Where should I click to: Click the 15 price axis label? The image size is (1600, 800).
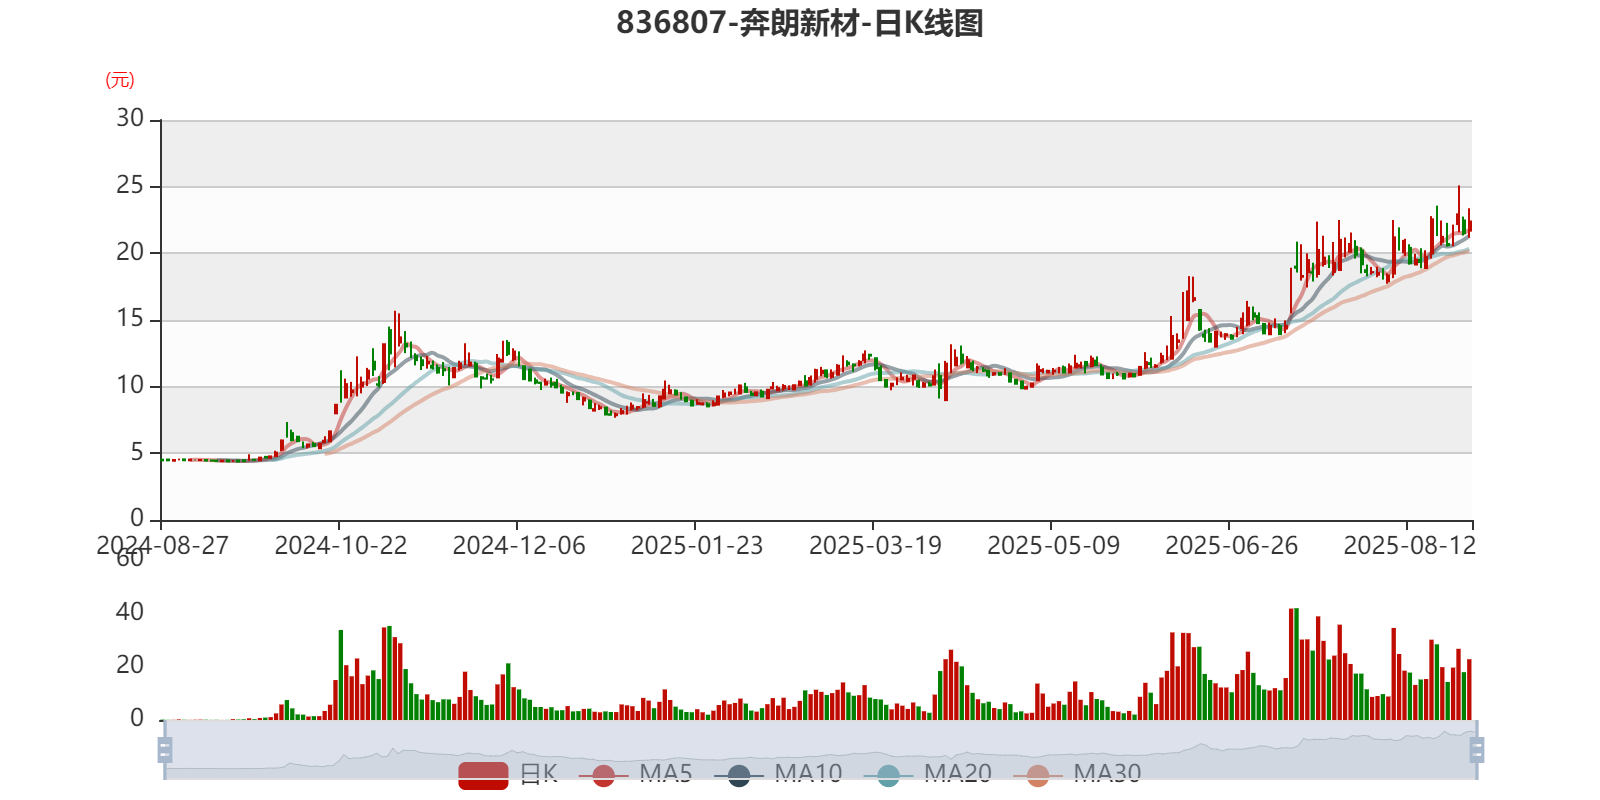(130, 319)
